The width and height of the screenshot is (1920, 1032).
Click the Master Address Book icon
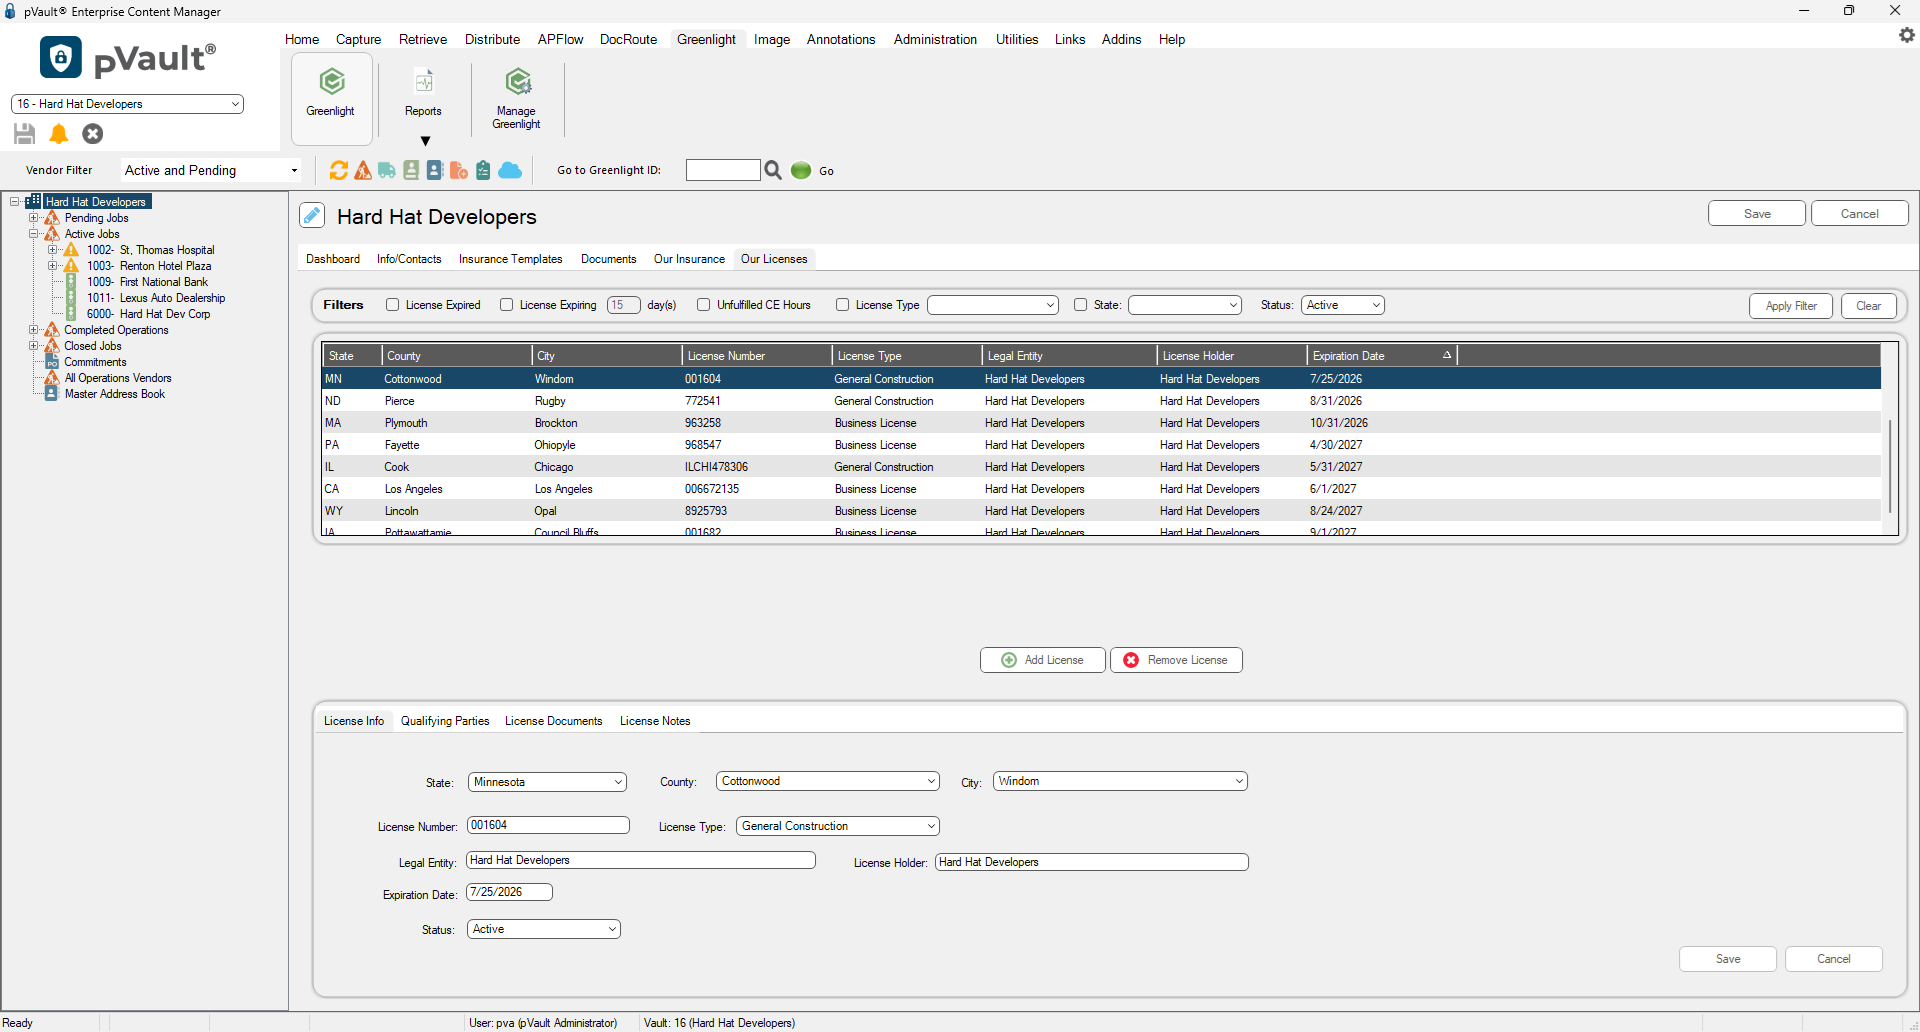[52, 394]
